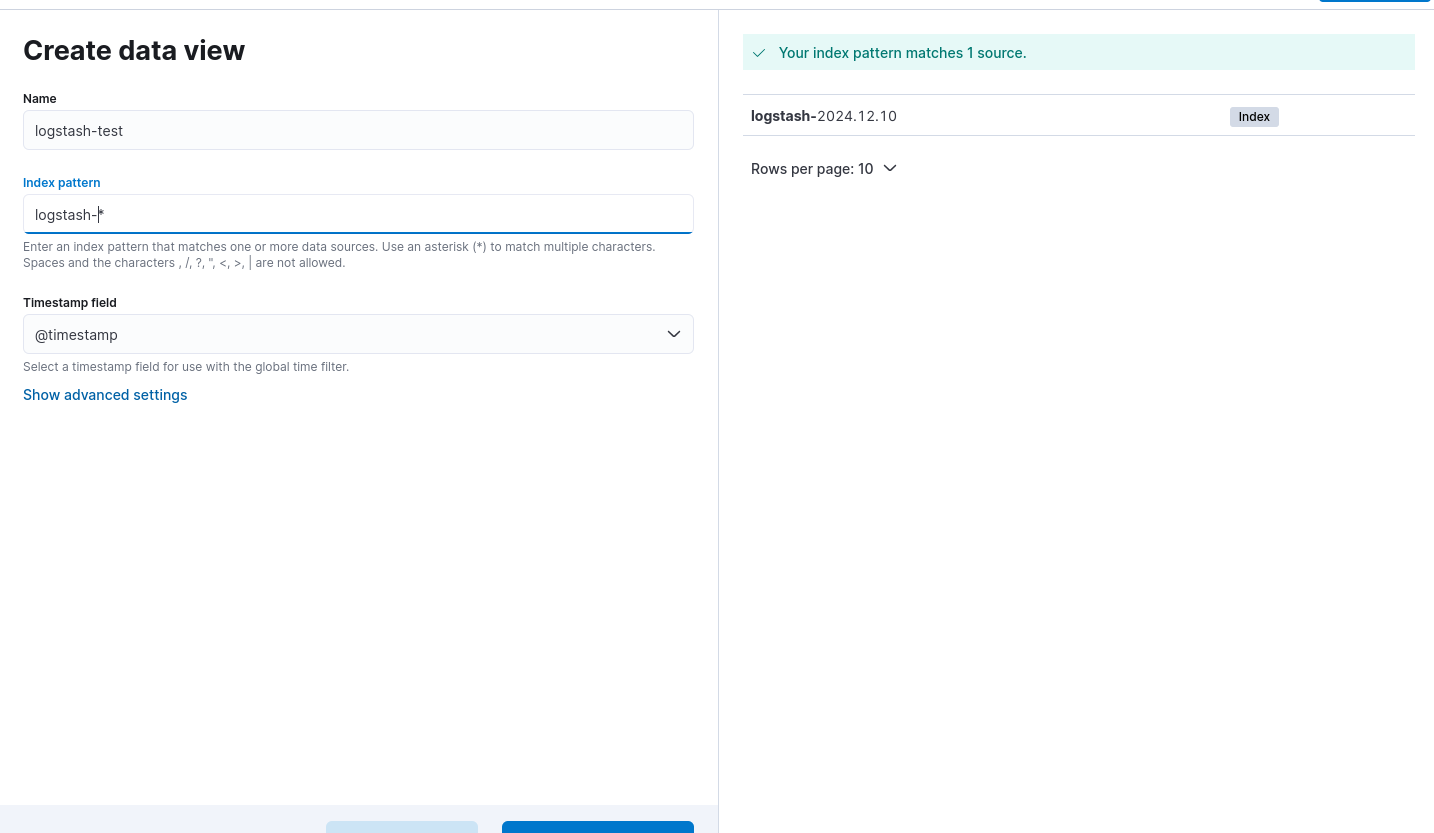This screenshot has height=833, width=1434.
Task: Click the global time filter help text
Action: click(x=186, y=367)
